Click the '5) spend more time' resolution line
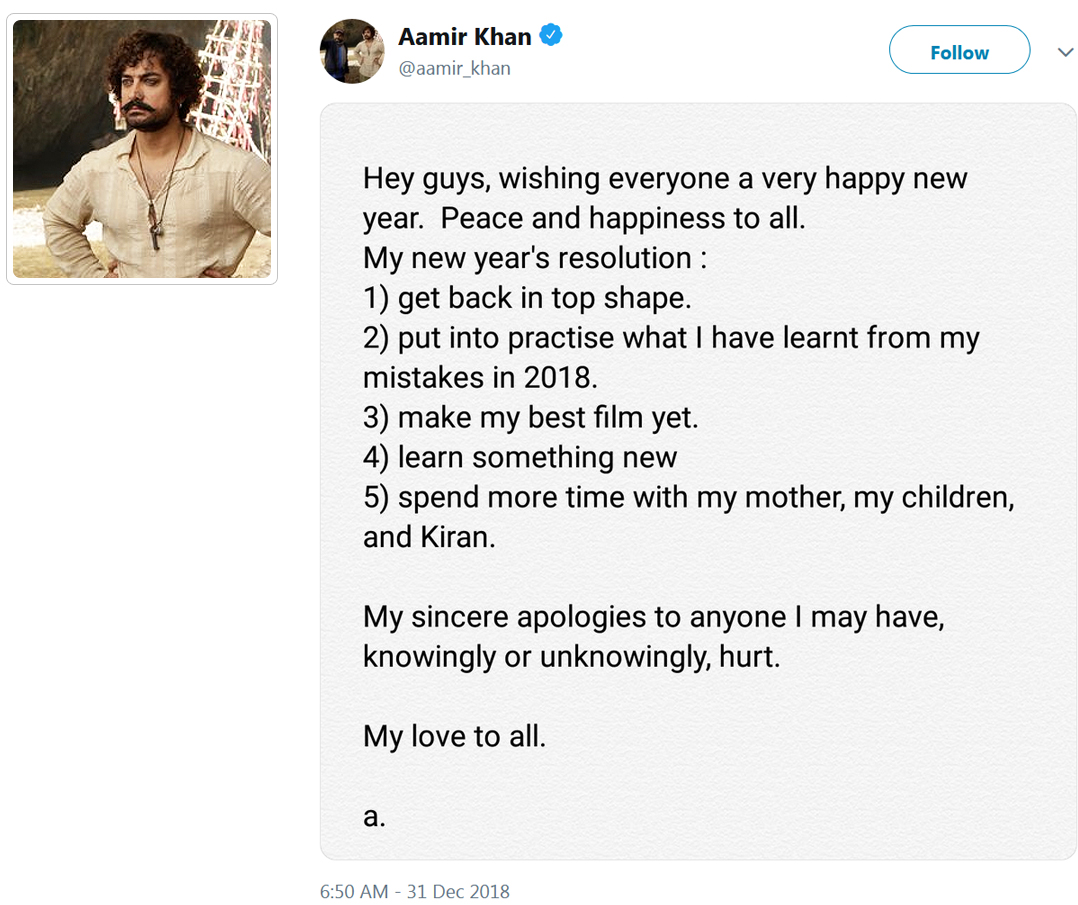The height and width of the screenshot is (905, 1078). pos(688,497)
